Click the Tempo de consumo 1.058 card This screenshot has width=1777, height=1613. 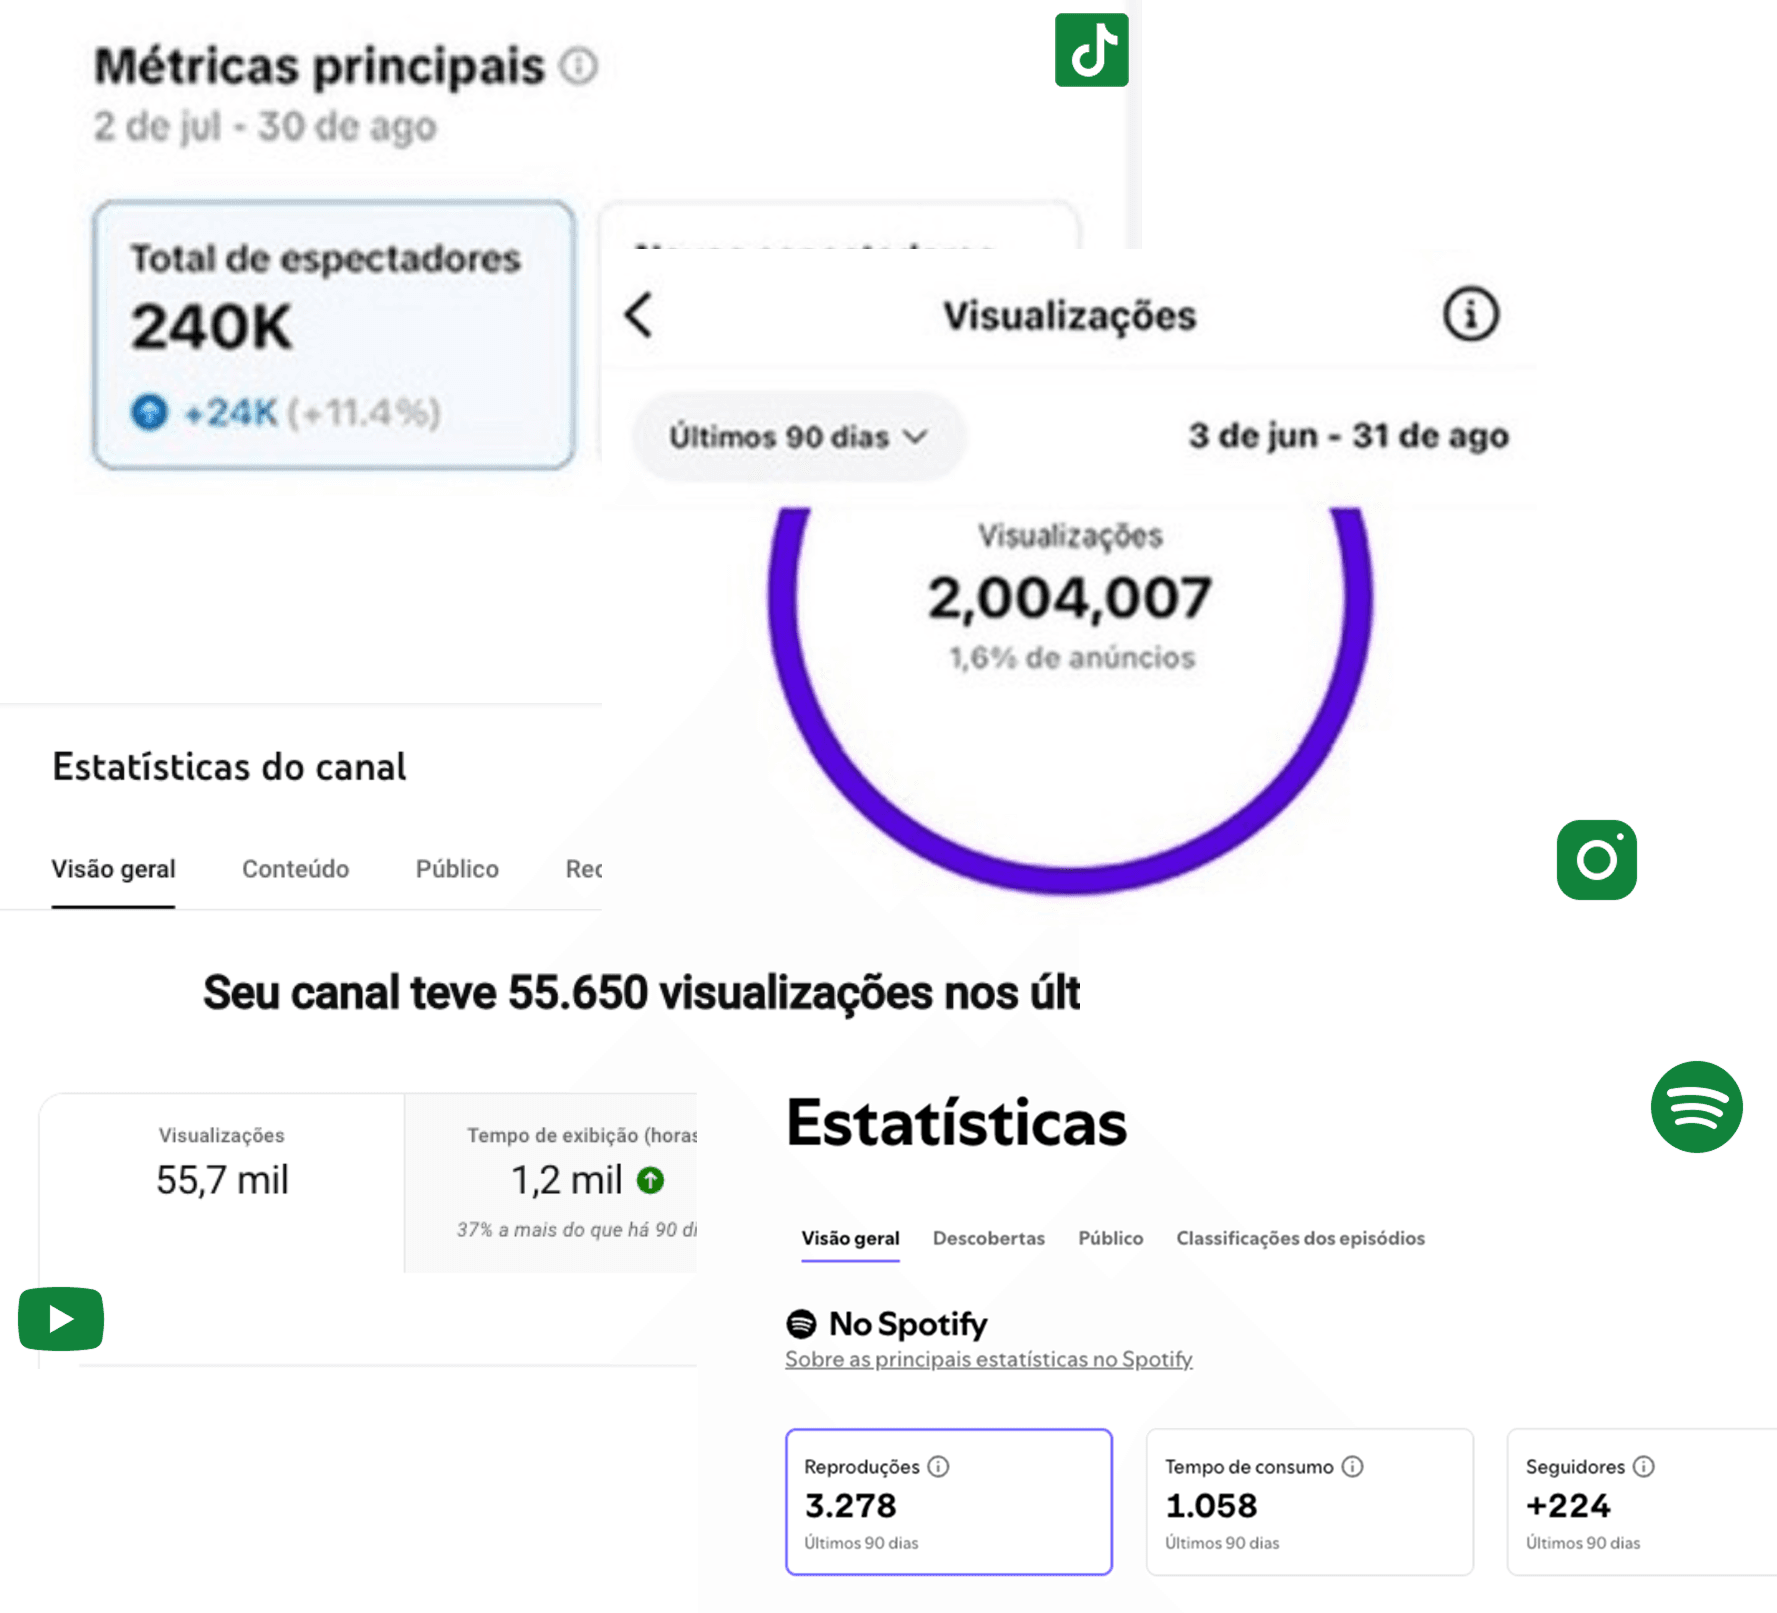(1309, 1502)
